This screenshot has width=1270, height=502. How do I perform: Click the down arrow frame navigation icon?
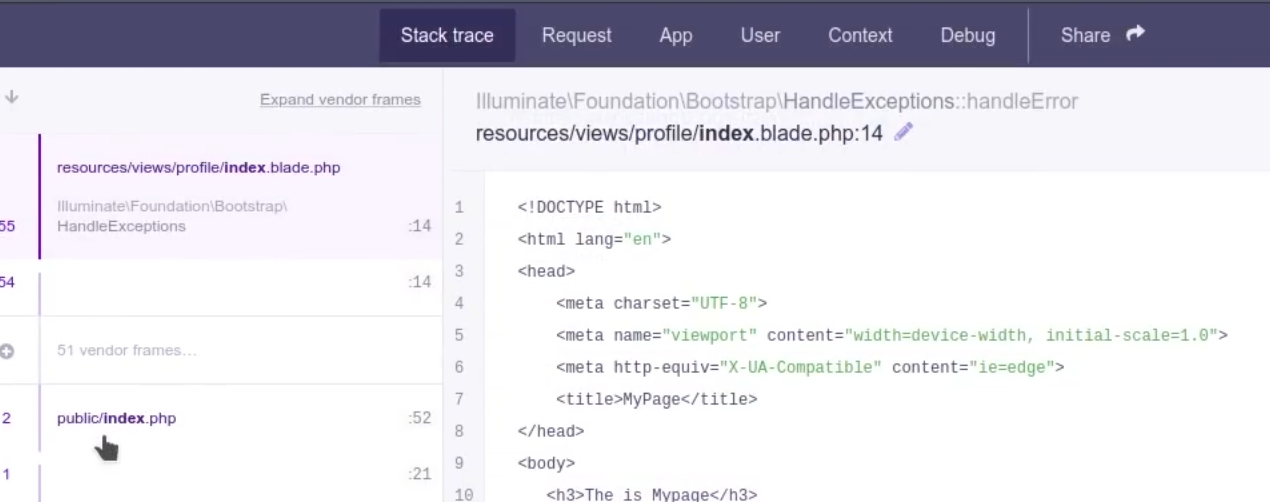tap(12, 97)
